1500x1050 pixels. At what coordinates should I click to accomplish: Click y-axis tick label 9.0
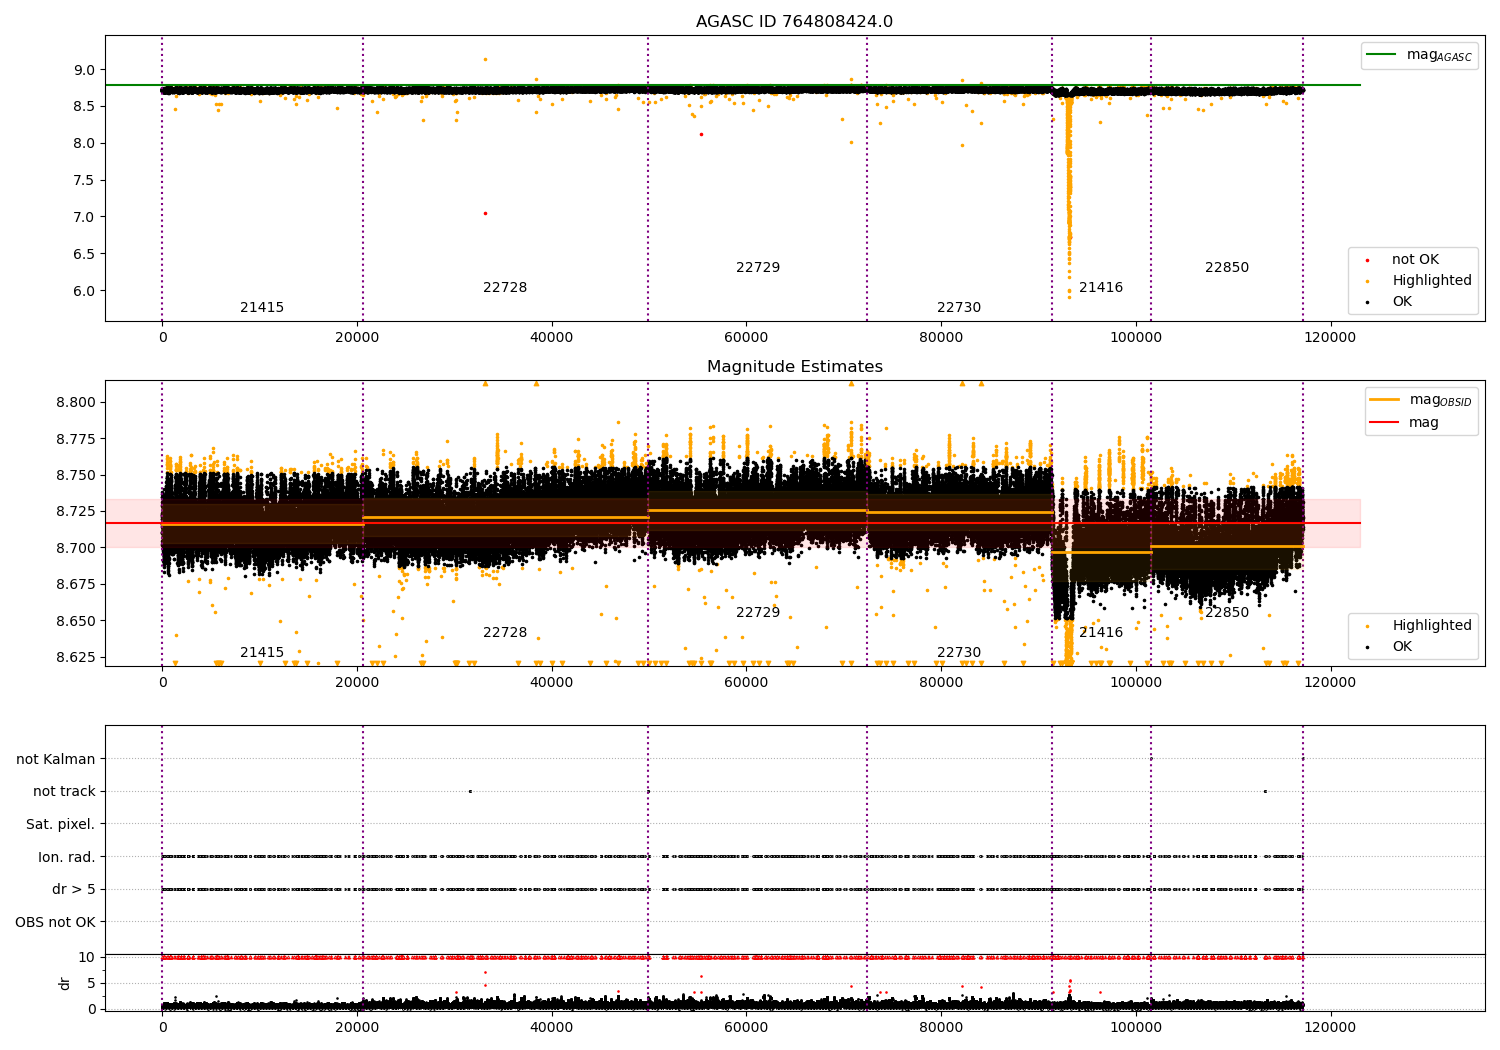click(x=84, y=70)
